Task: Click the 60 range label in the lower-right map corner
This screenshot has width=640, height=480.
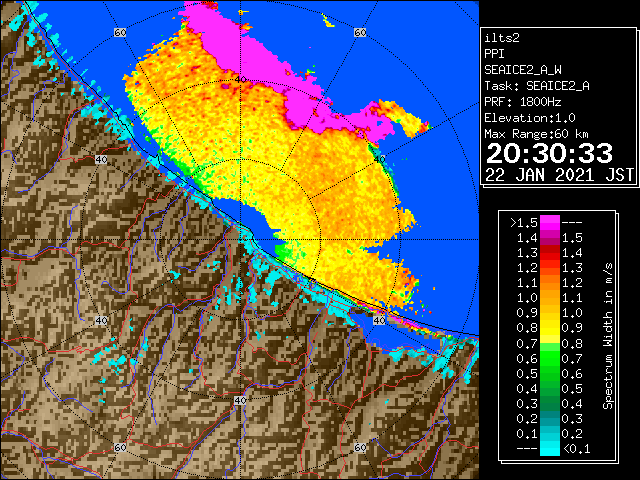Action: [x=360, y=447]
